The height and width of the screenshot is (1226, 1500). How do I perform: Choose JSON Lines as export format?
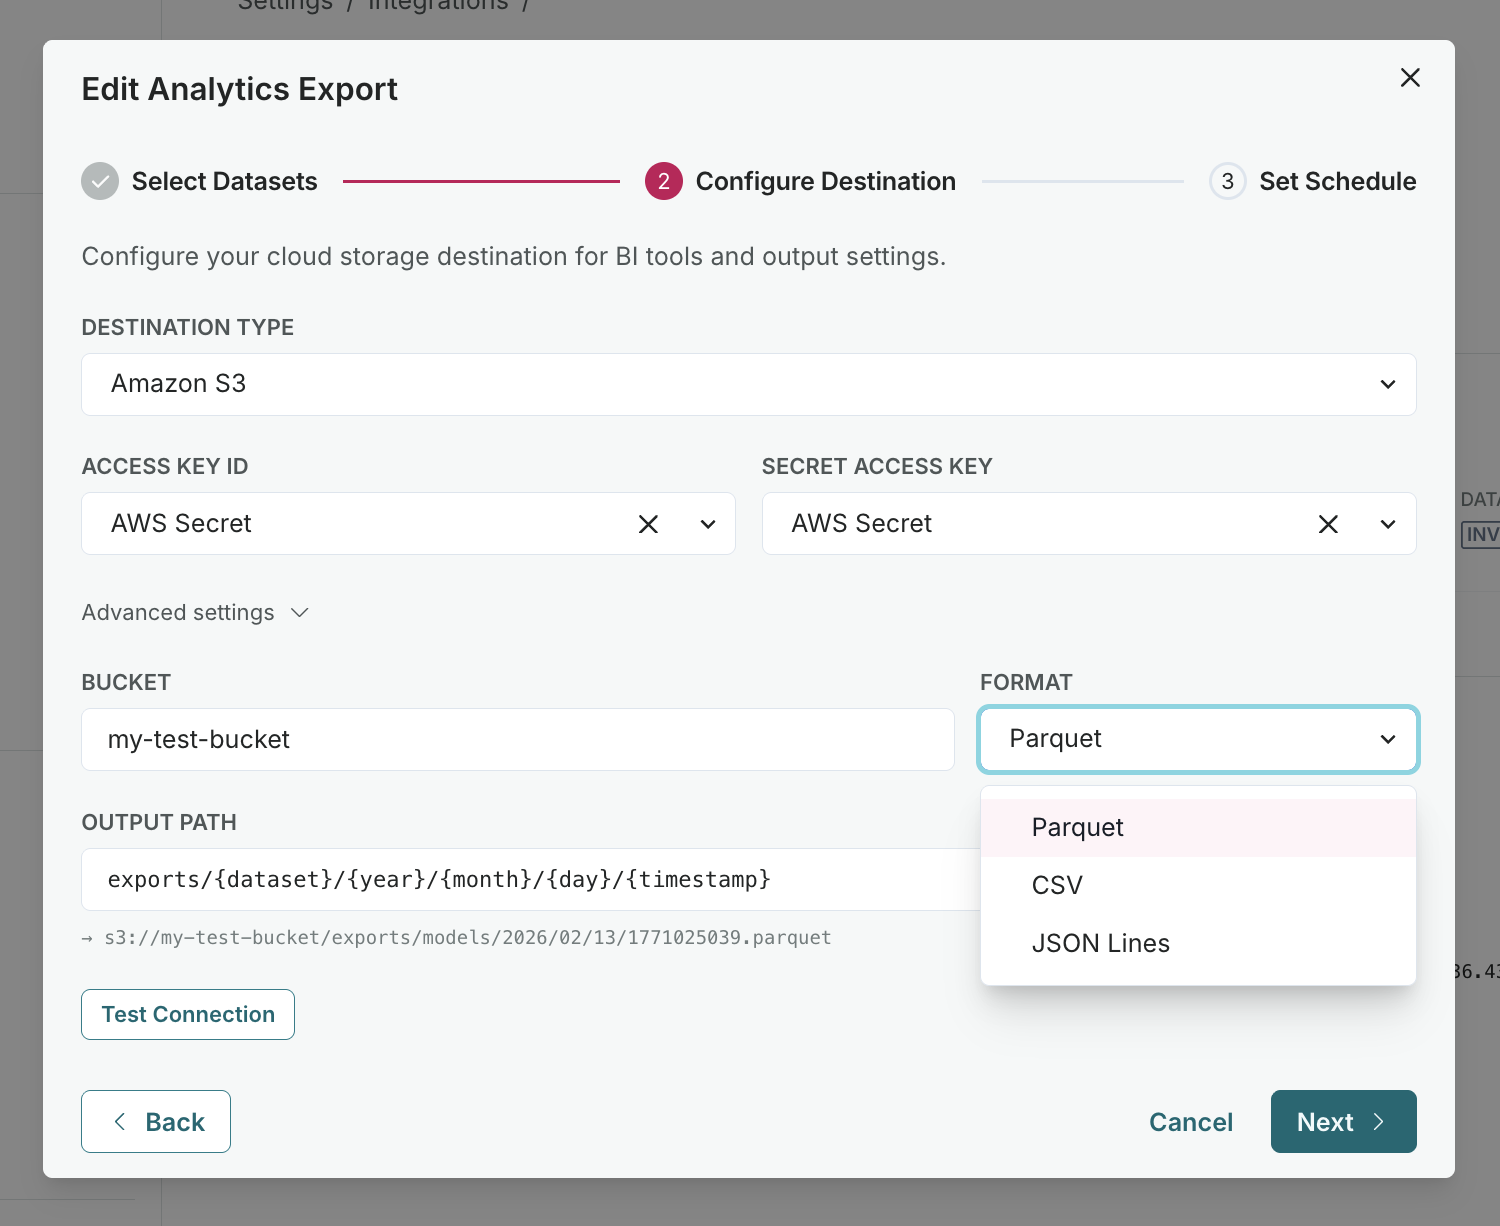1100,943
